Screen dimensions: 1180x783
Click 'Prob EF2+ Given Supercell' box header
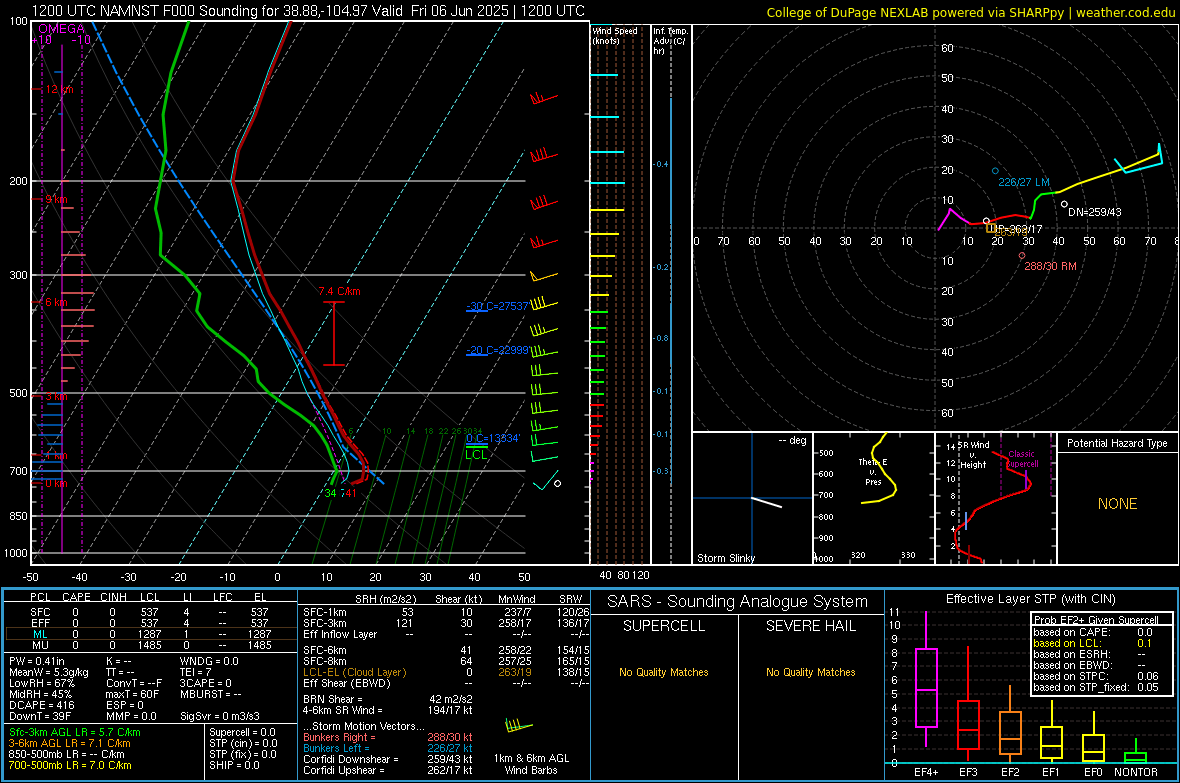(x=1096, y=620)
